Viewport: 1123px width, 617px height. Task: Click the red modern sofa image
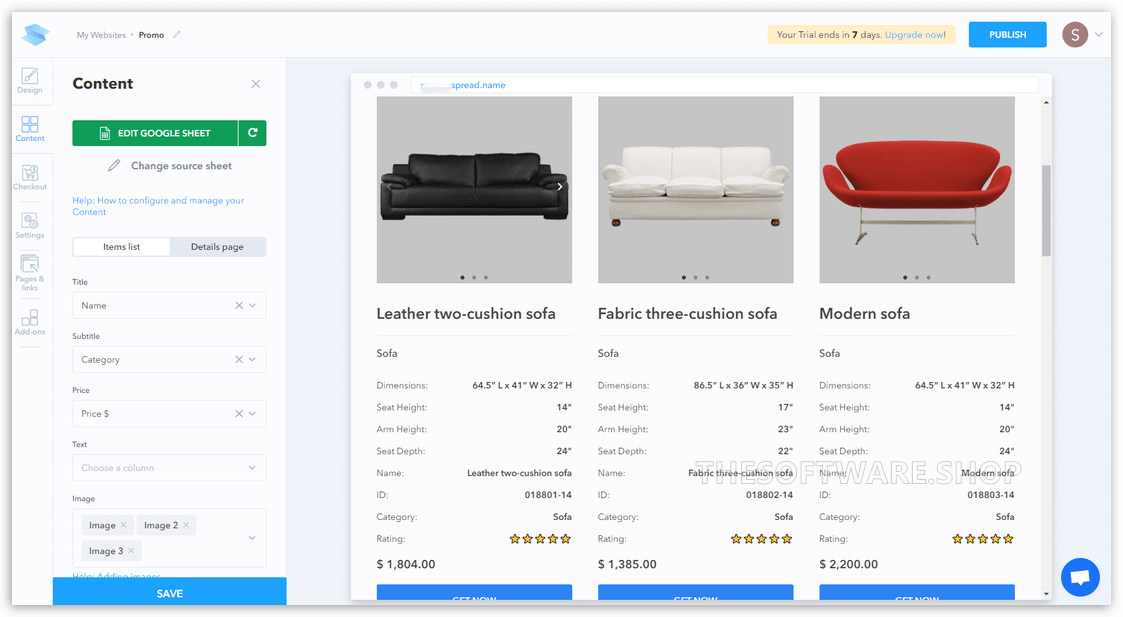tap(917, 190)
